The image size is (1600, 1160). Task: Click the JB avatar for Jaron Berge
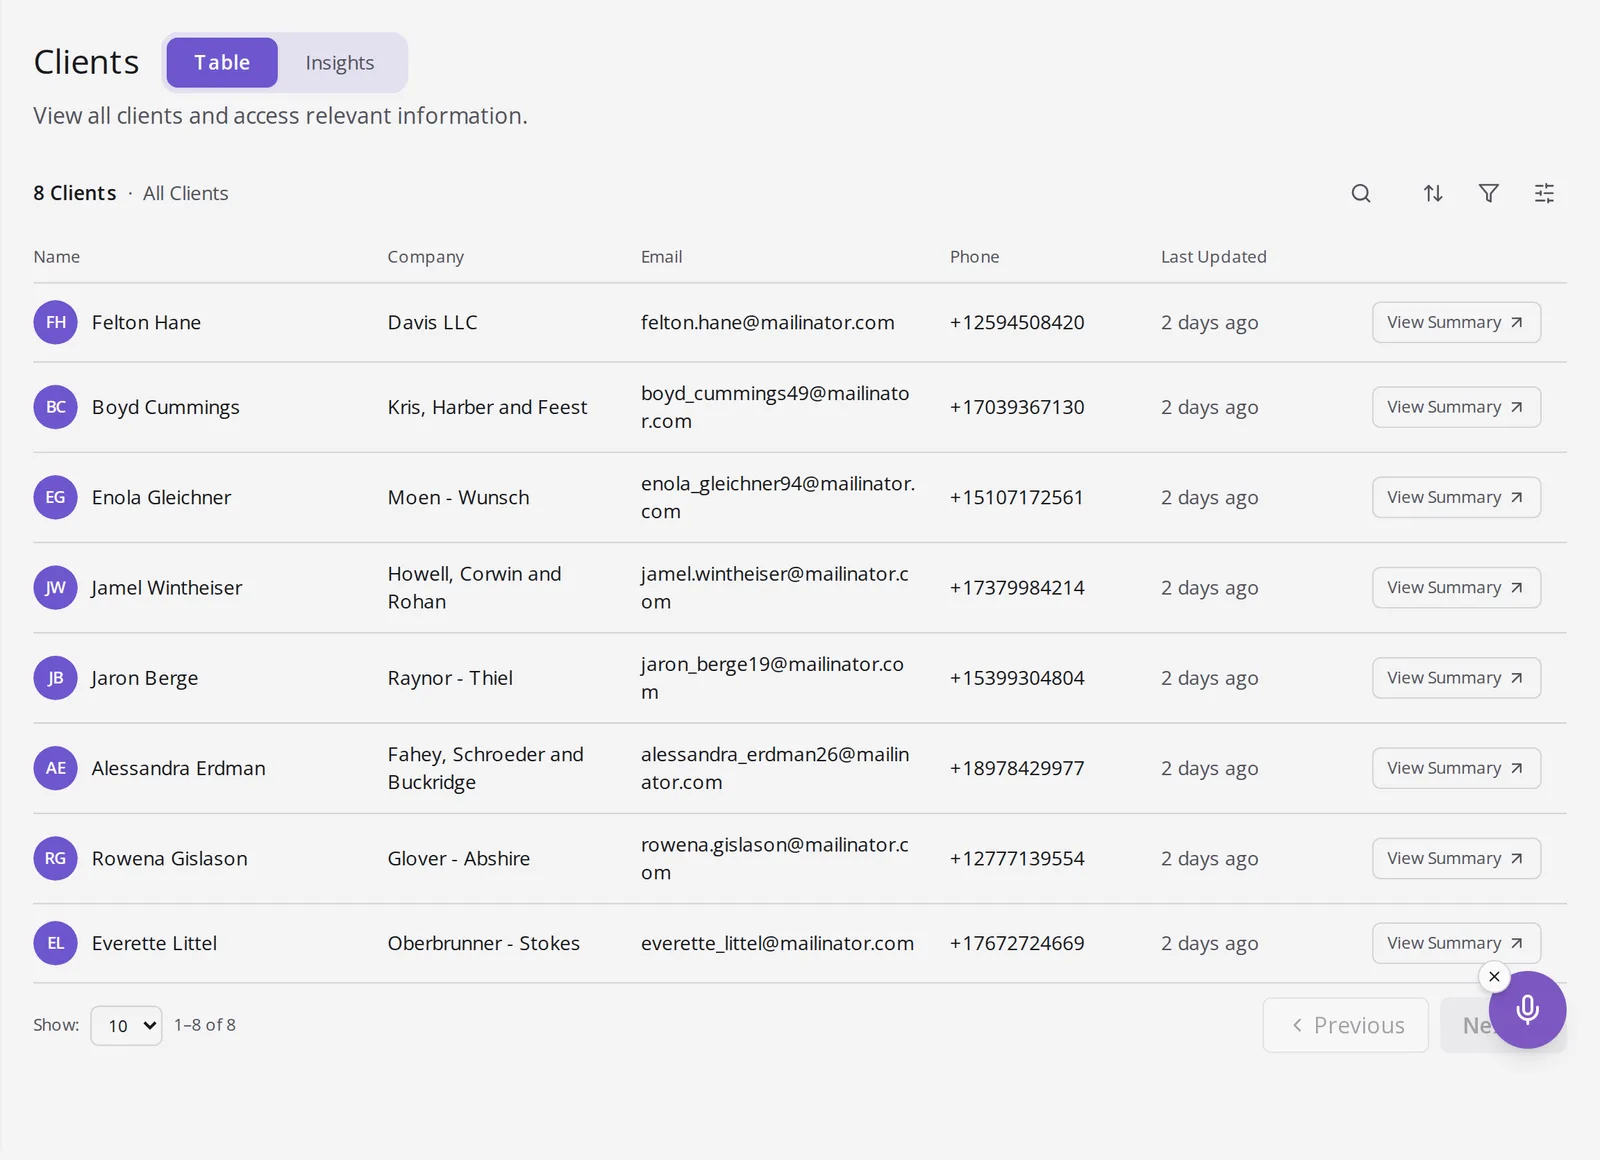coord(55,678)
